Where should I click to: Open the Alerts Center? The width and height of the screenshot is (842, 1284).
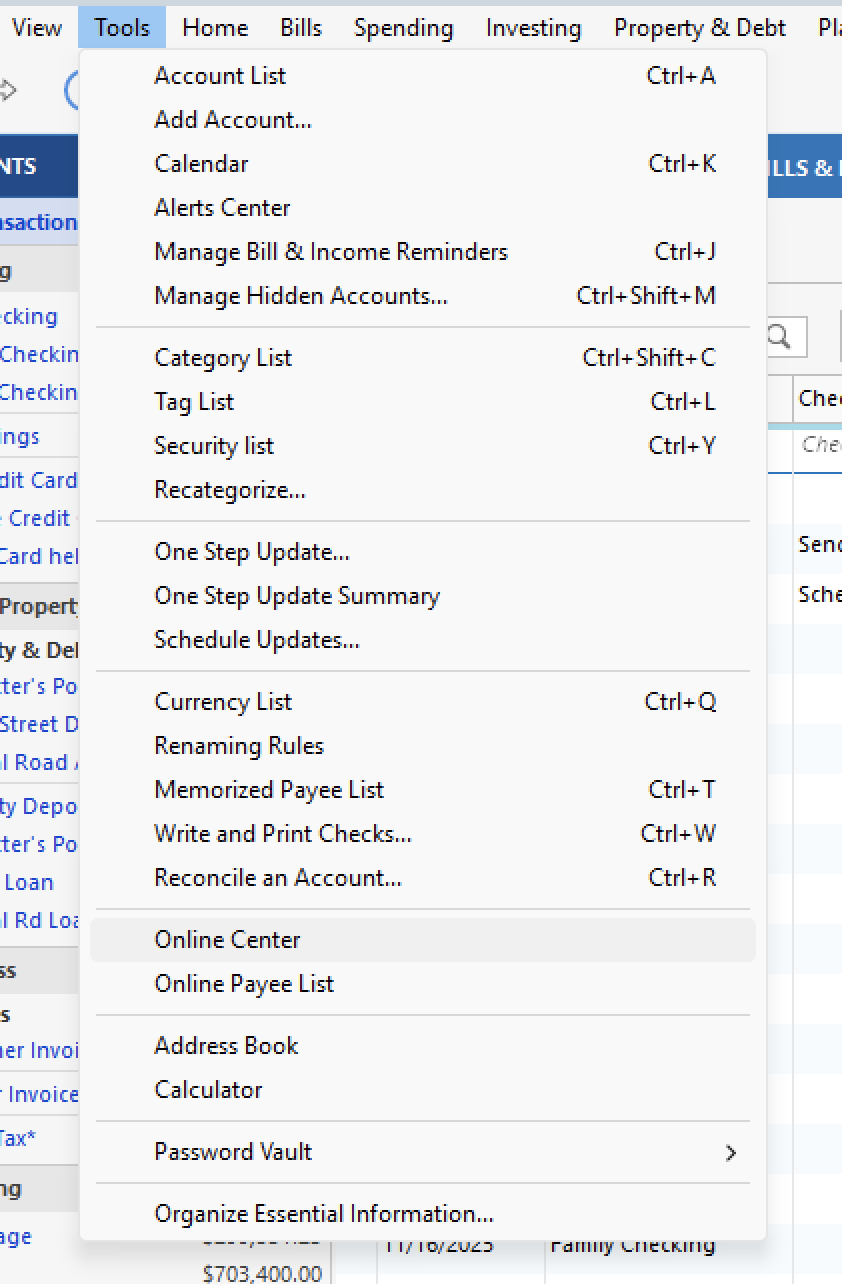click(x=222, y=207)
